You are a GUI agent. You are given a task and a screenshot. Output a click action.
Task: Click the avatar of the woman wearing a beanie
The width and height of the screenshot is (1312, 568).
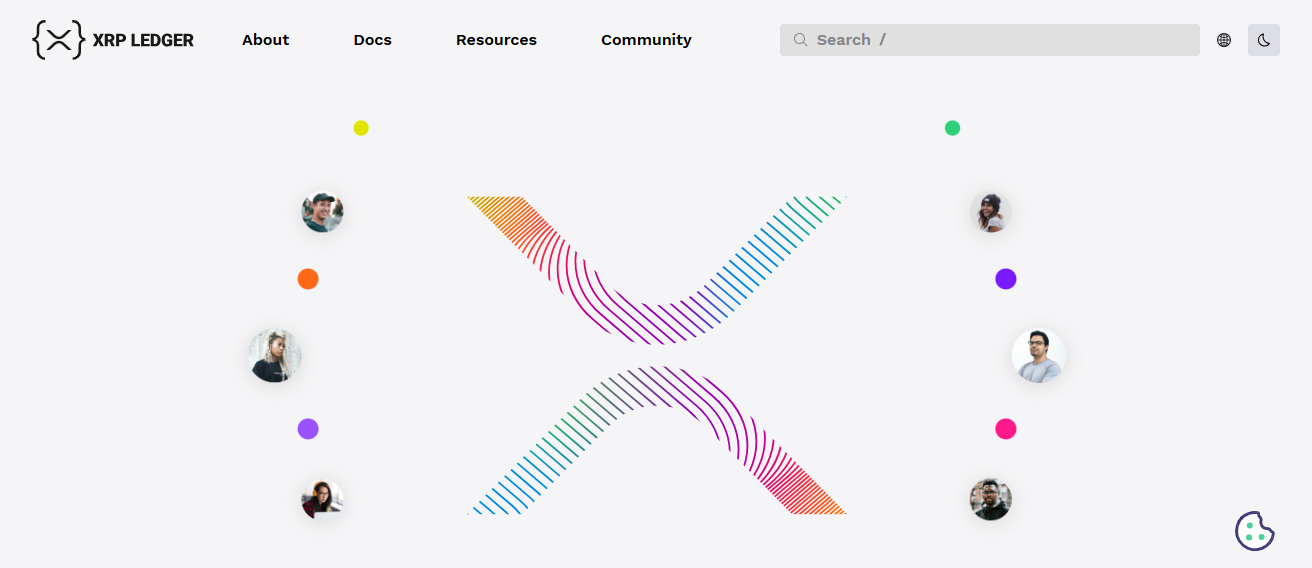tap(990, 213)
